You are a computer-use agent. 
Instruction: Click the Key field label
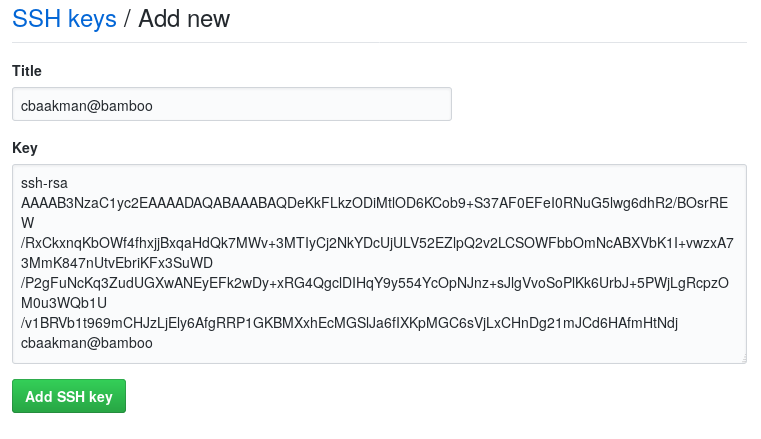pos(25,148)
